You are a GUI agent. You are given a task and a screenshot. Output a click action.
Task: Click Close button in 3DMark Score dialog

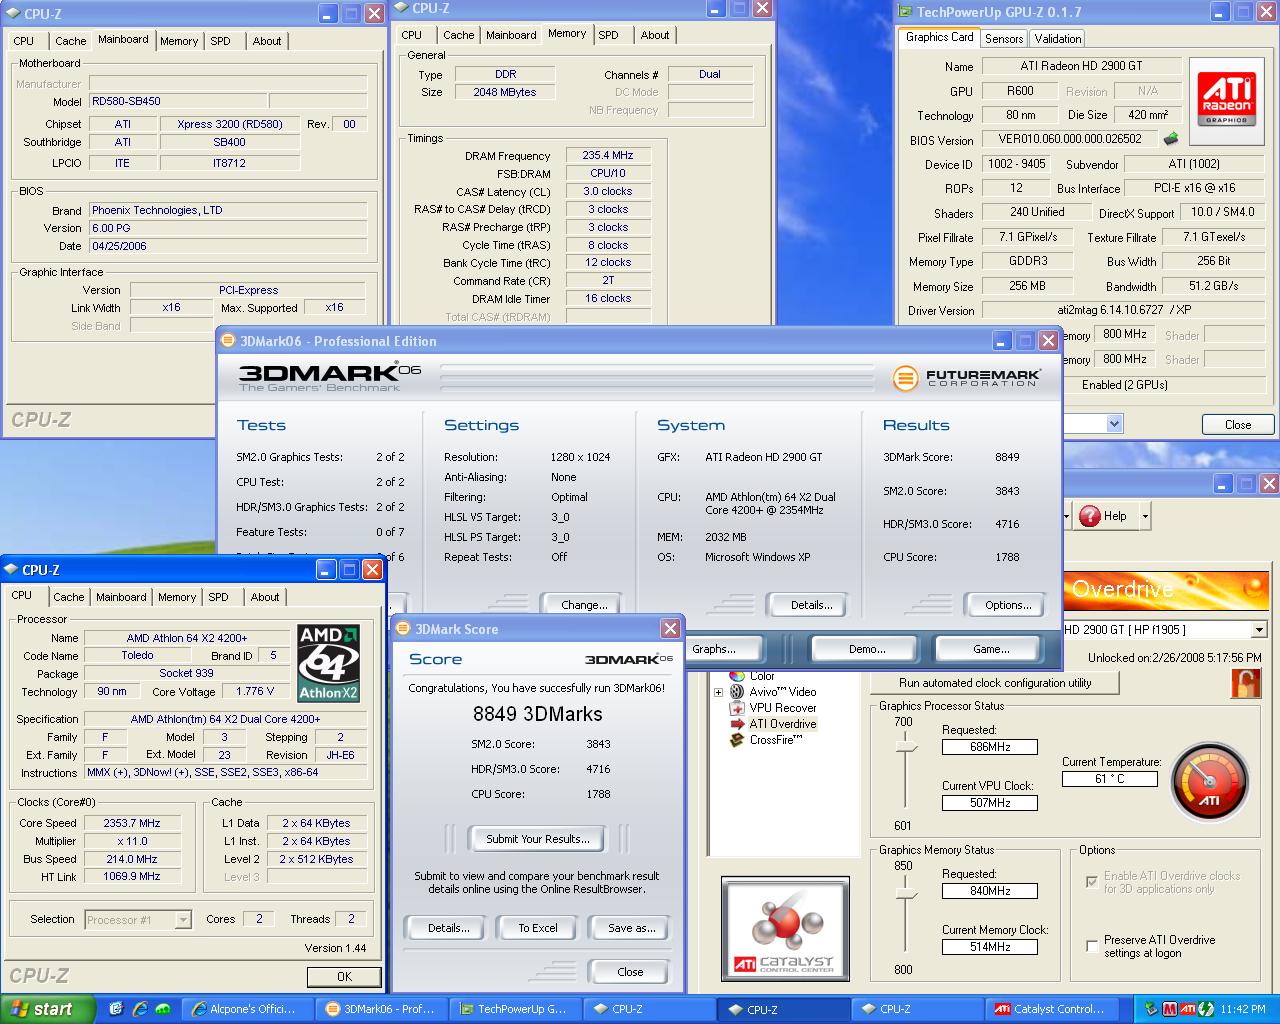[630, 971]
